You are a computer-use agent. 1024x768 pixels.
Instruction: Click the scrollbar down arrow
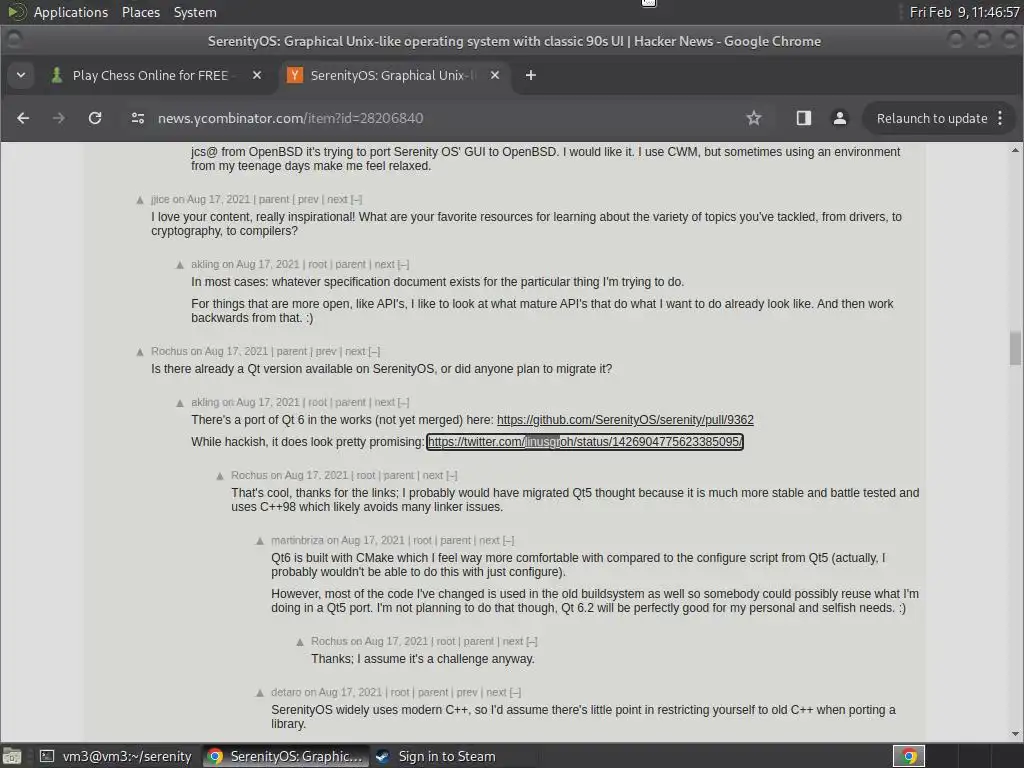(1015, 734)
